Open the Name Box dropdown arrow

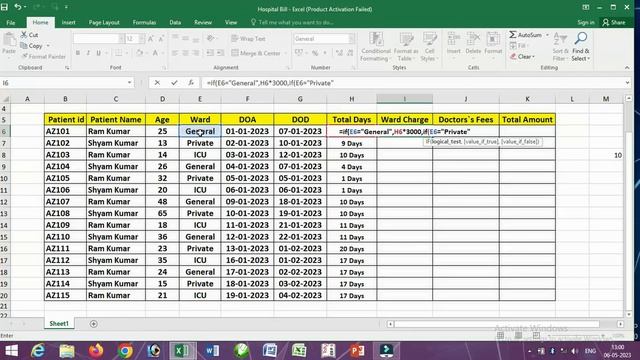(x=129, y=83)
